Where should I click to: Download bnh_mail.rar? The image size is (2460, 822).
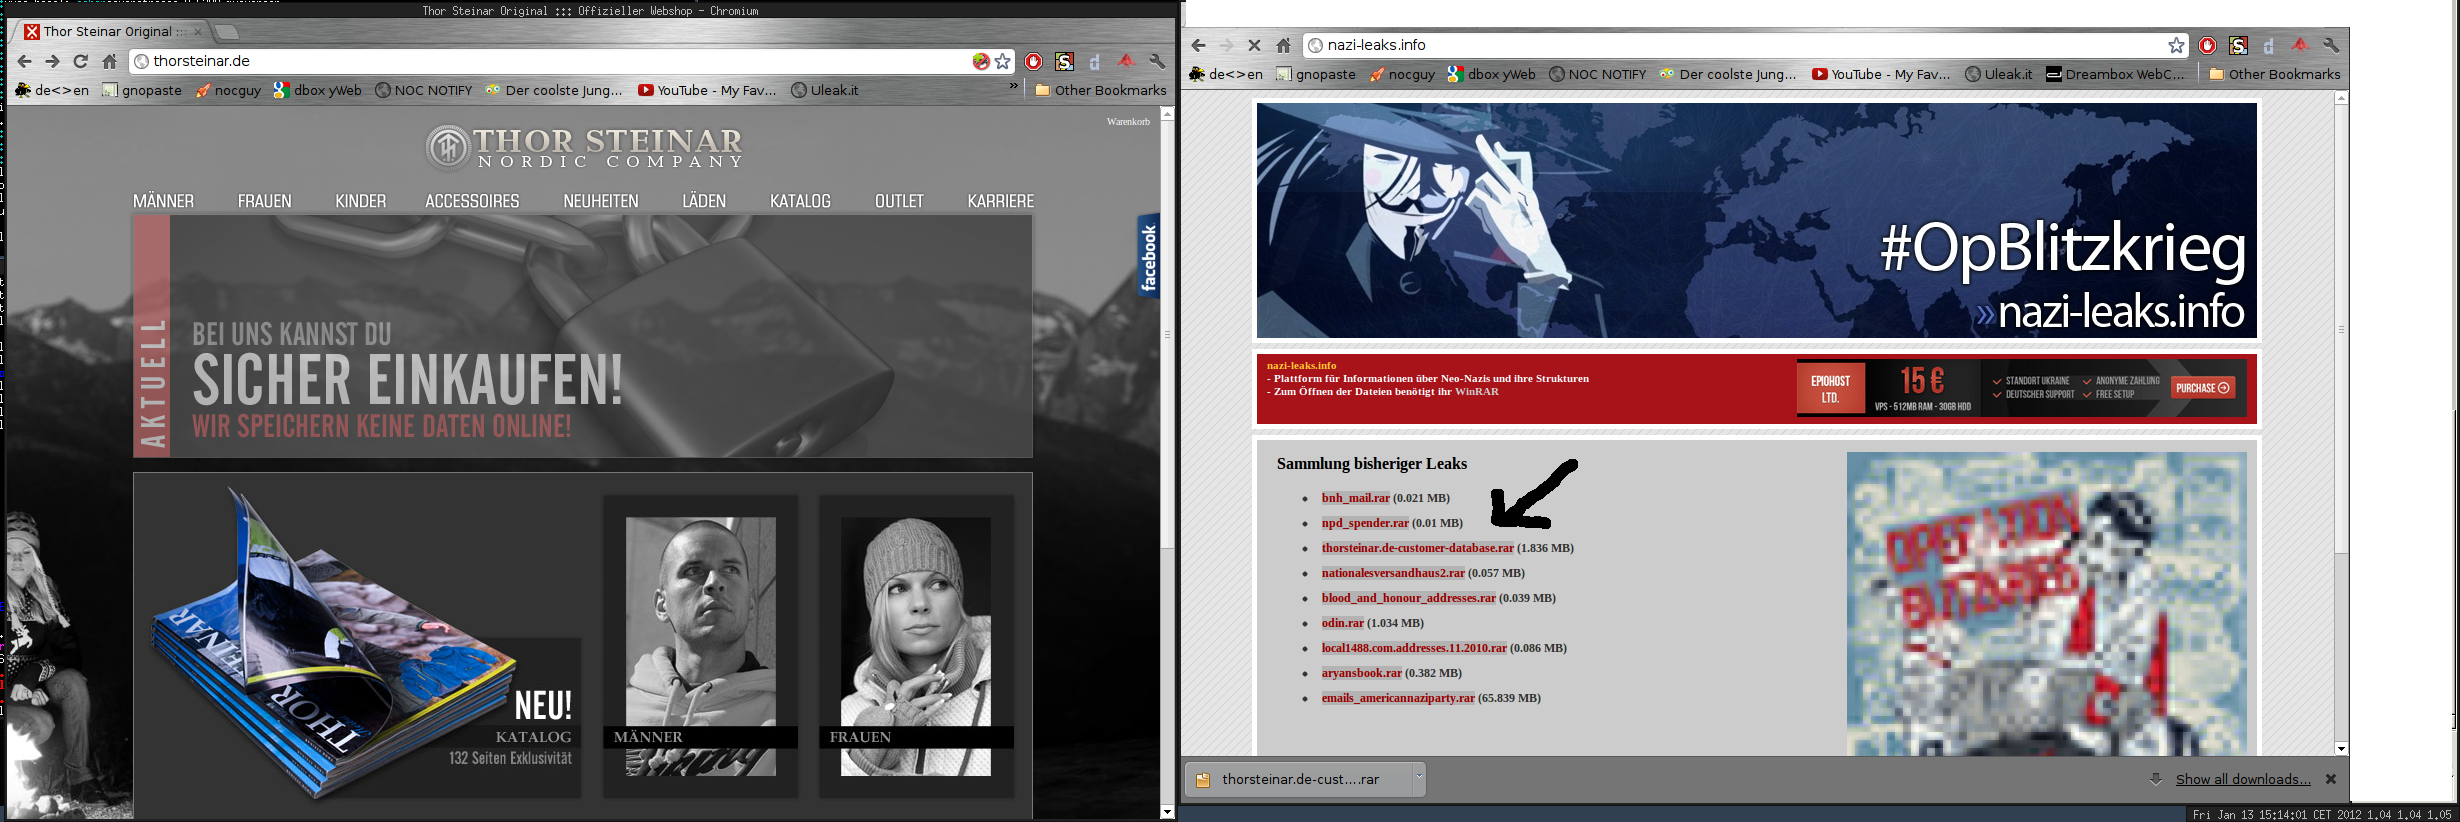(1355, 498)
